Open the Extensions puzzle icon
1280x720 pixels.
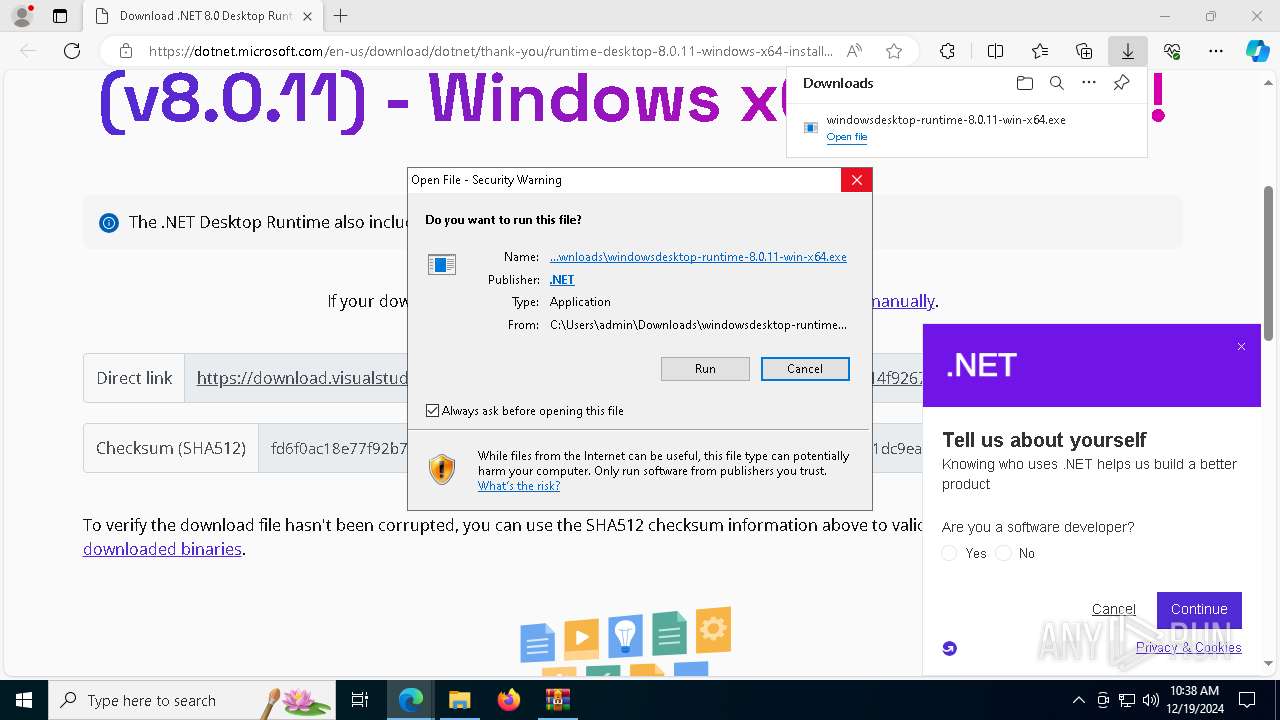click(x=947, y=51)
